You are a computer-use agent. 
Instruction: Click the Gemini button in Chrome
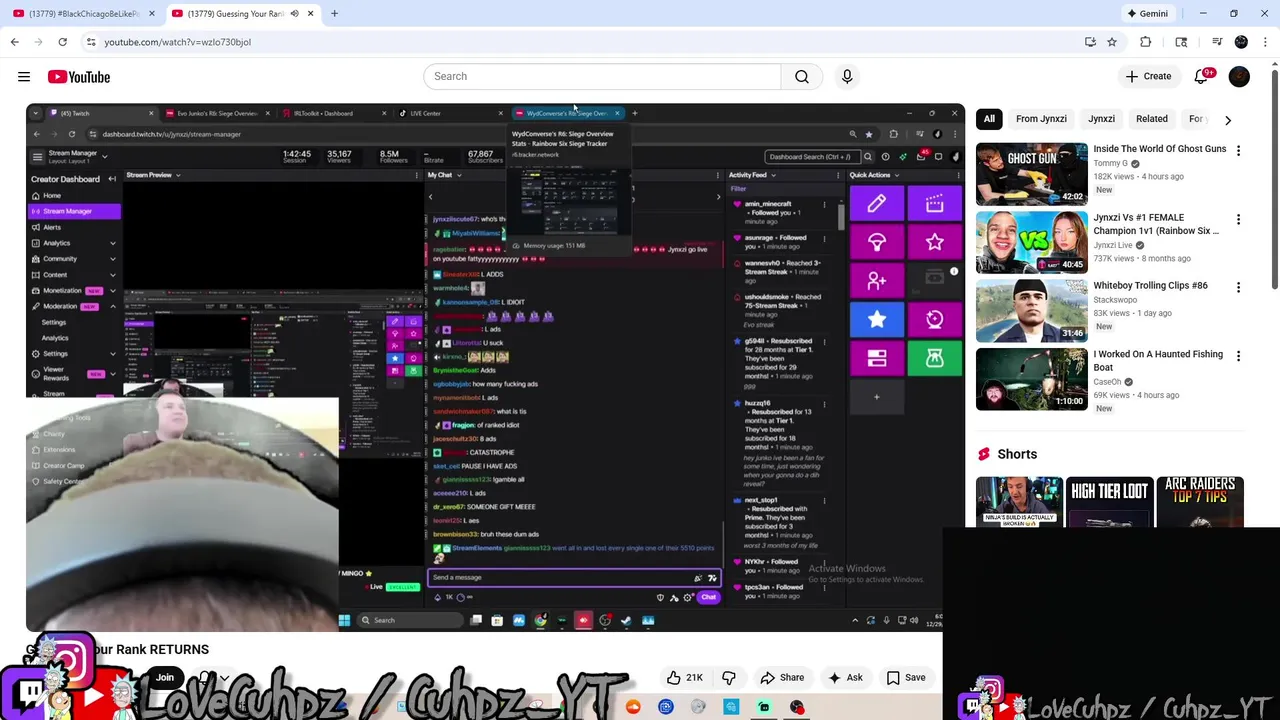pyautogui.click(x=1147, y=14)
